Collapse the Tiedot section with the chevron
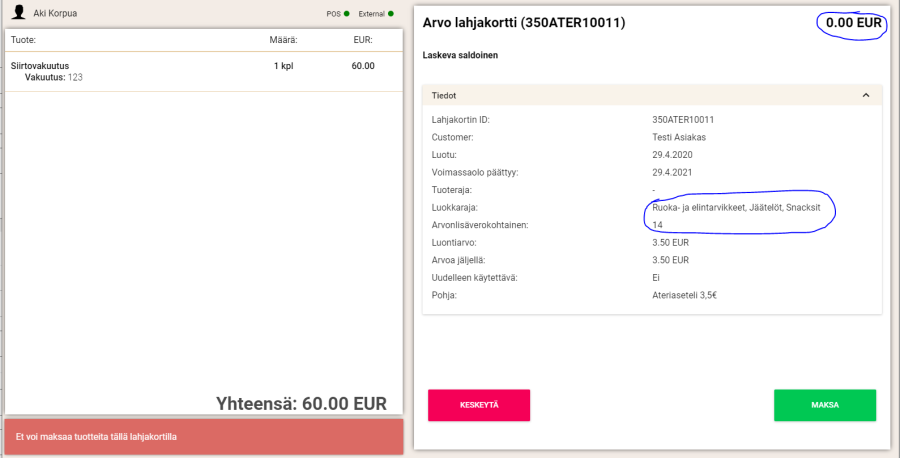 [866, 96]
